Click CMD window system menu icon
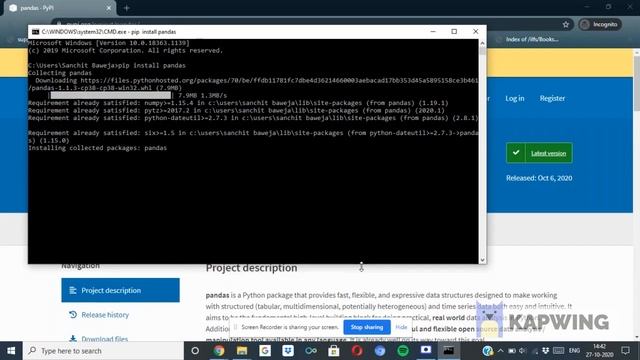Viewport: 640px width, 360px height. tap(36, 31)
